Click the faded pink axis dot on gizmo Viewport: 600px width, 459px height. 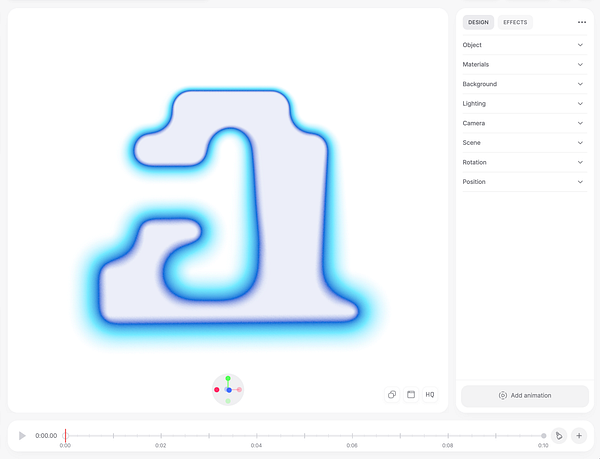[x=239, y=390]
